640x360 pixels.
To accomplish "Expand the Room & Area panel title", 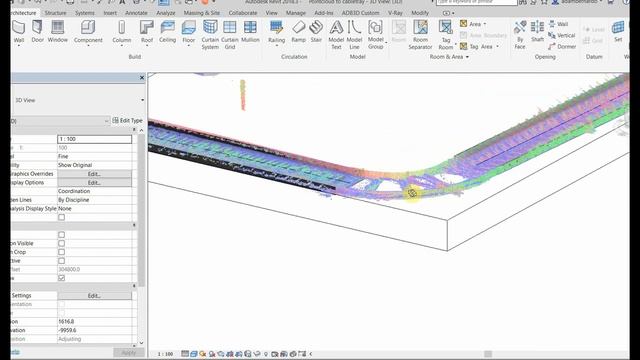I will (x=449, y=57).
